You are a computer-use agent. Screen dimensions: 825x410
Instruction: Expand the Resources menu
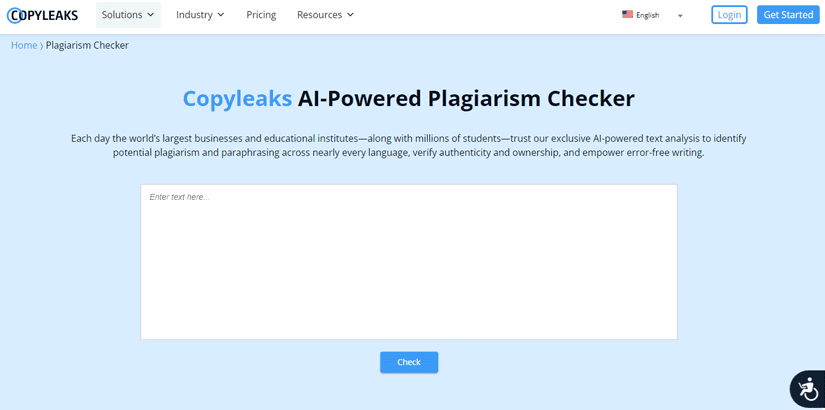325,15
